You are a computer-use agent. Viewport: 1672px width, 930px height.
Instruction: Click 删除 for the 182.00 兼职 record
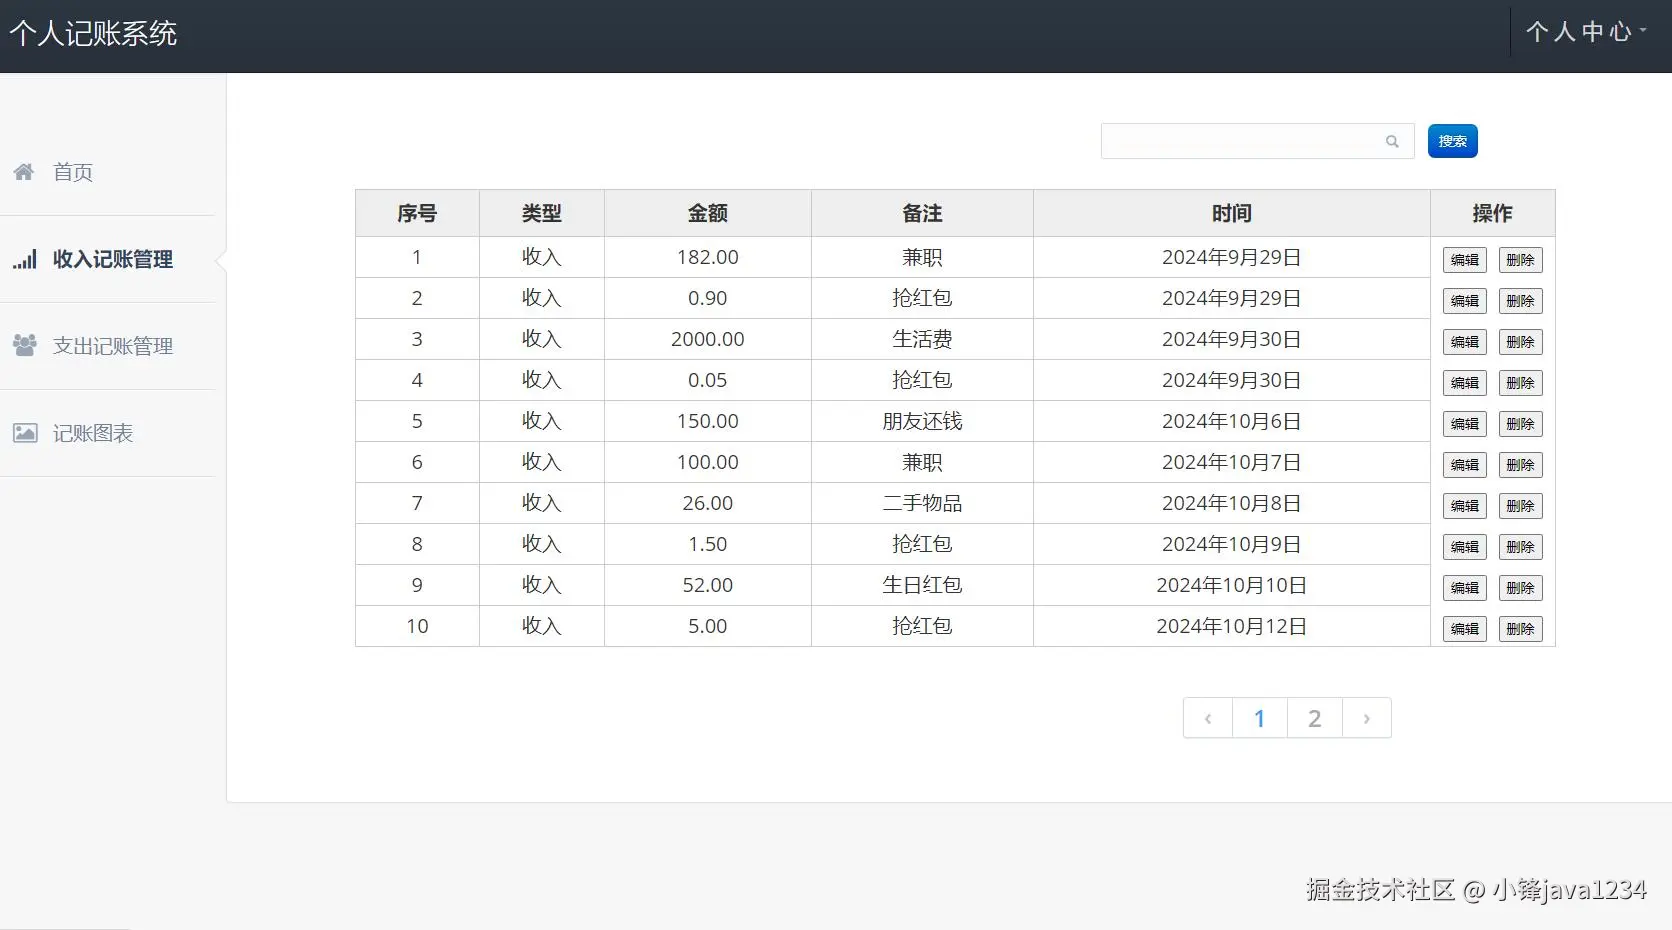pyautogui.click(x=1520, y=260)
